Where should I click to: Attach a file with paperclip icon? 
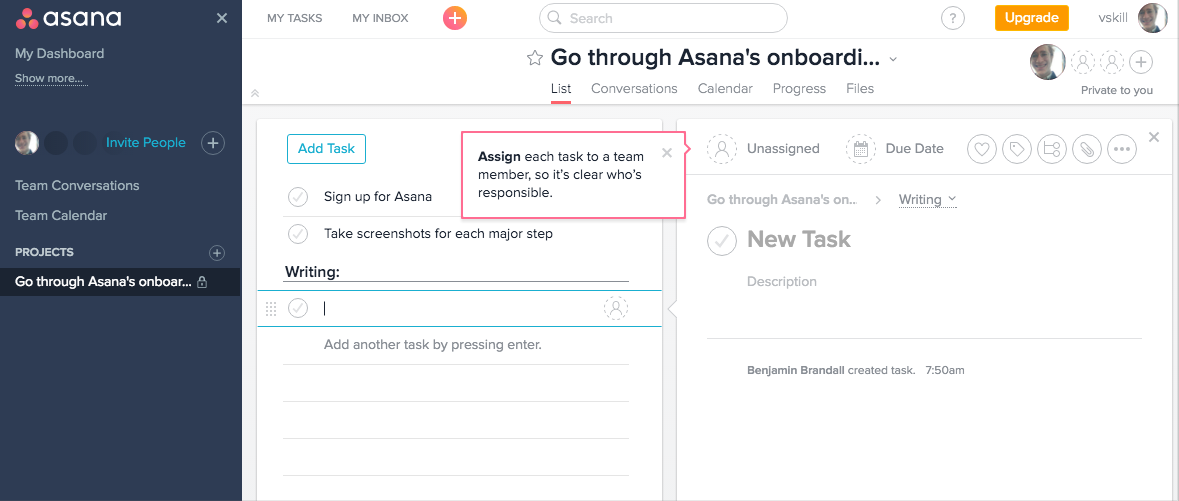click(1087, 149)
